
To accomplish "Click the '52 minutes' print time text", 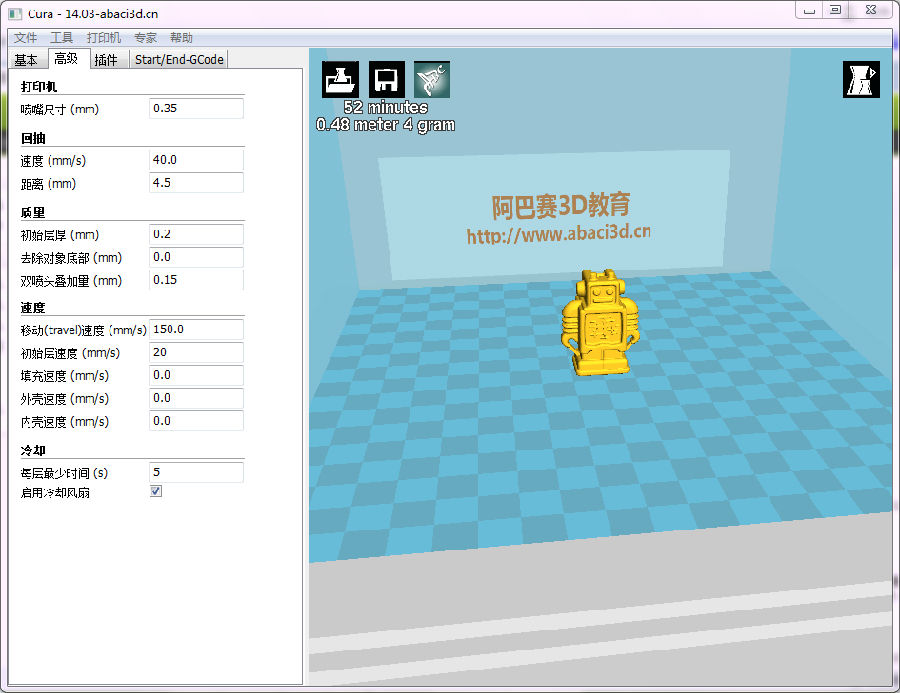I will (386, 107).
